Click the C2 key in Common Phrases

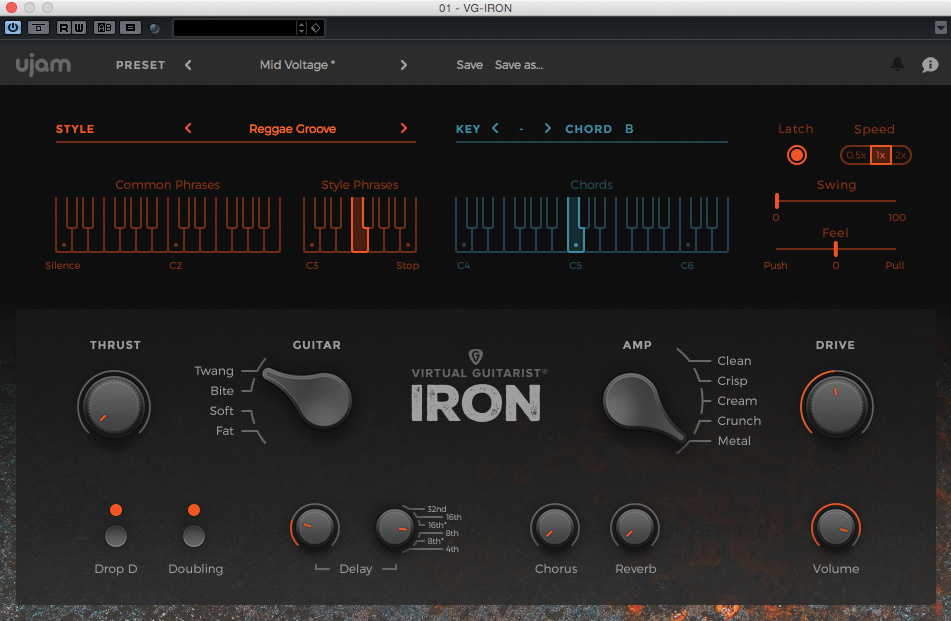tap(176, 240)
